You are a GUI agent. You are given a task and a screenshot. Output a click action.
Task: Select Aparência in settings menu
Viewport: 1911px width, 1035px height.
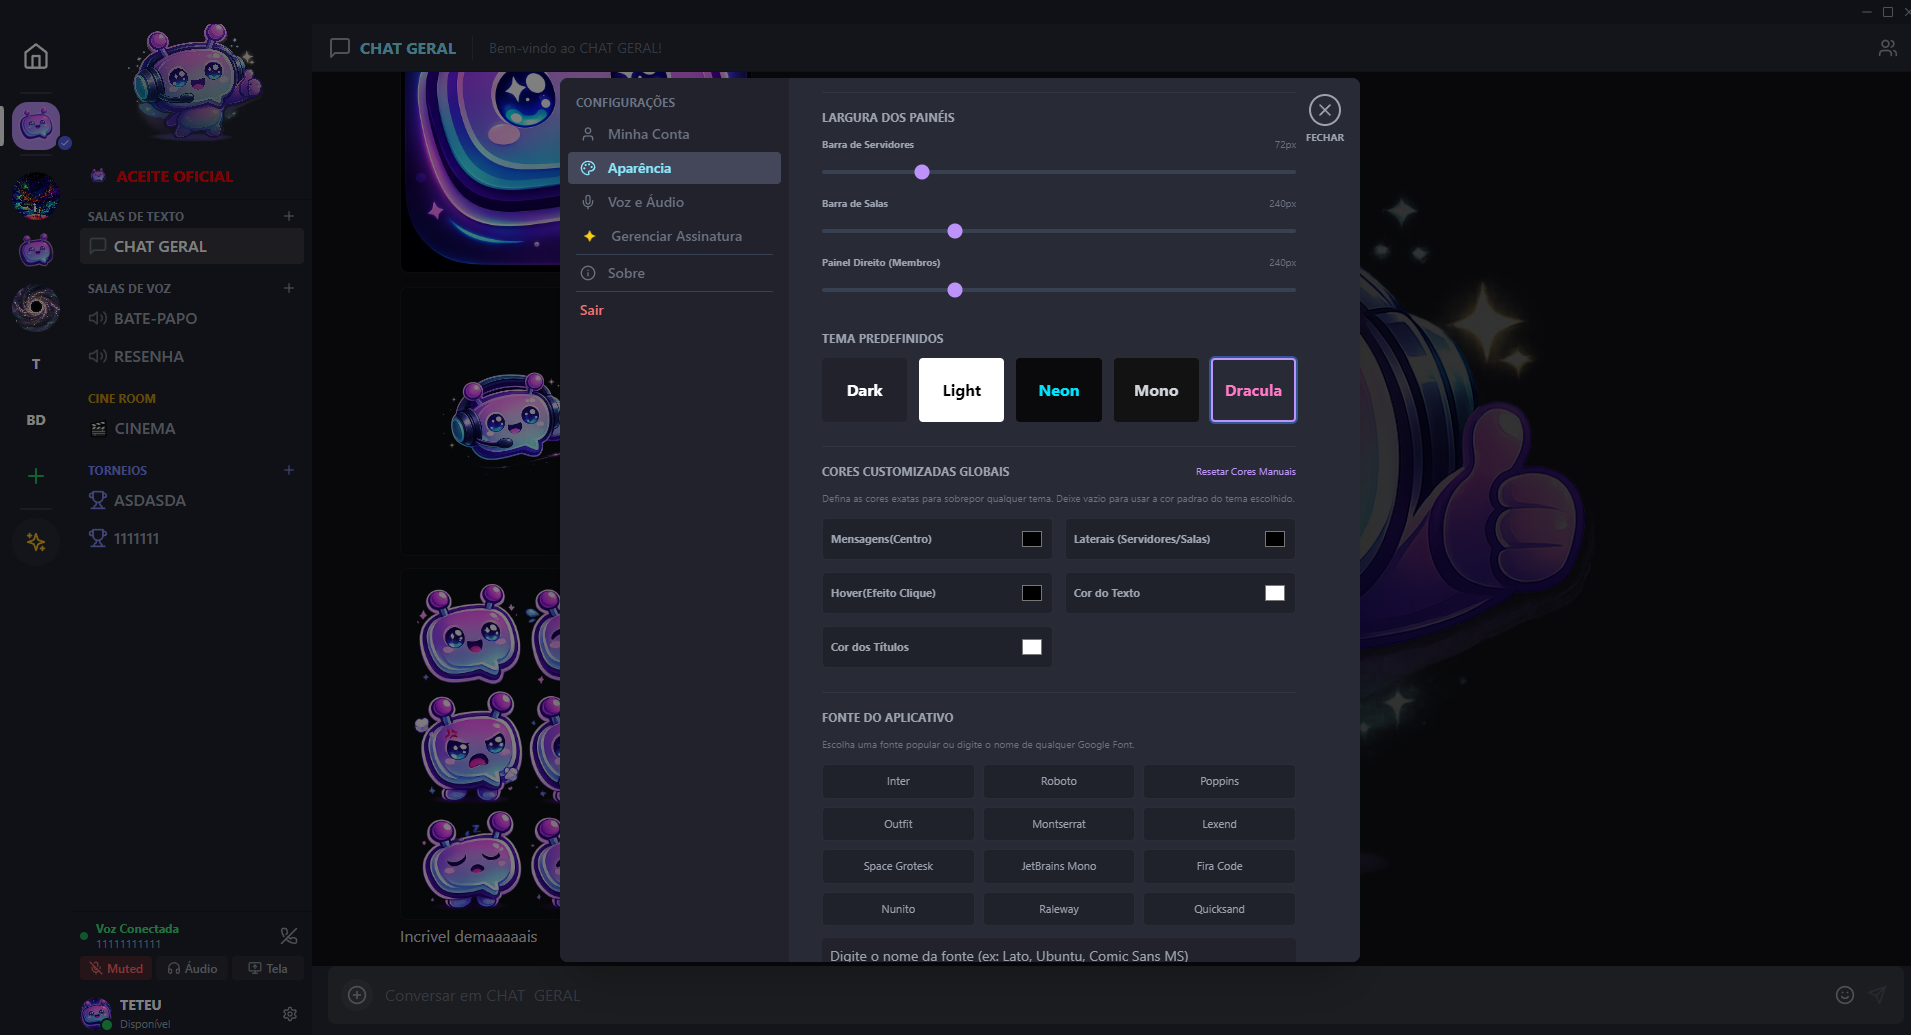[674, 168]
